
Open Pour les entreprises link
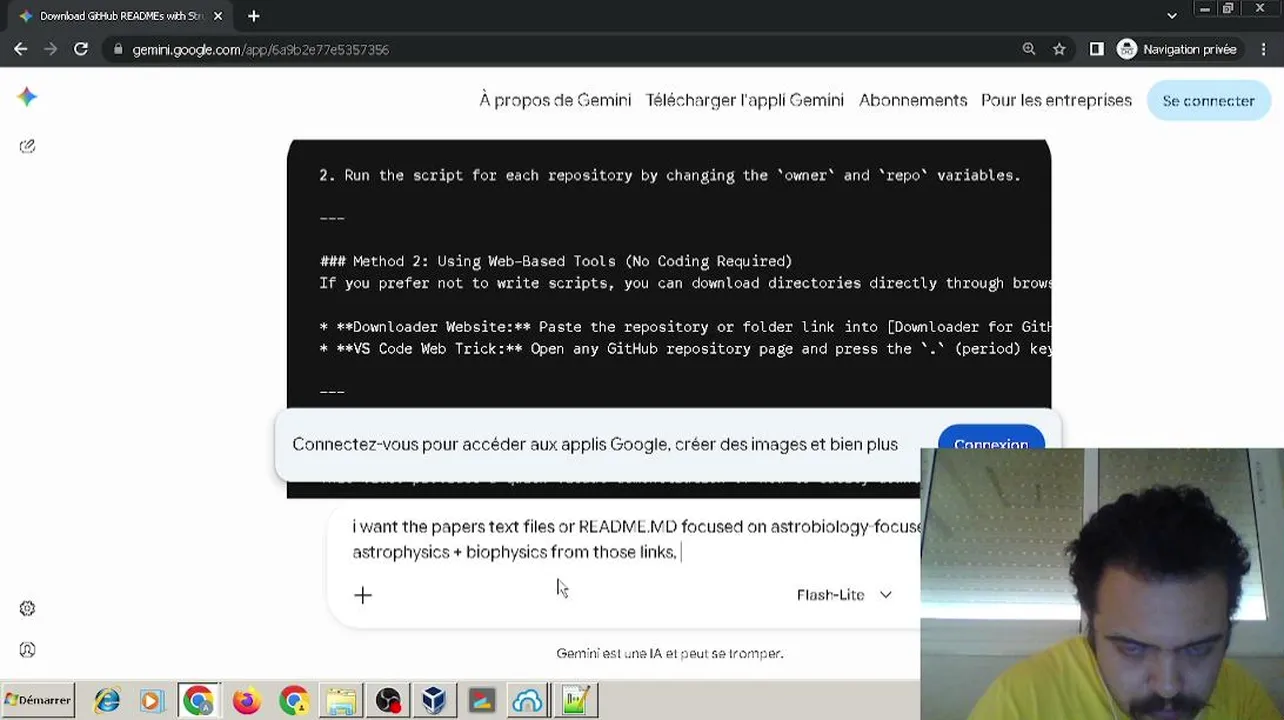tap(1056, 100)
